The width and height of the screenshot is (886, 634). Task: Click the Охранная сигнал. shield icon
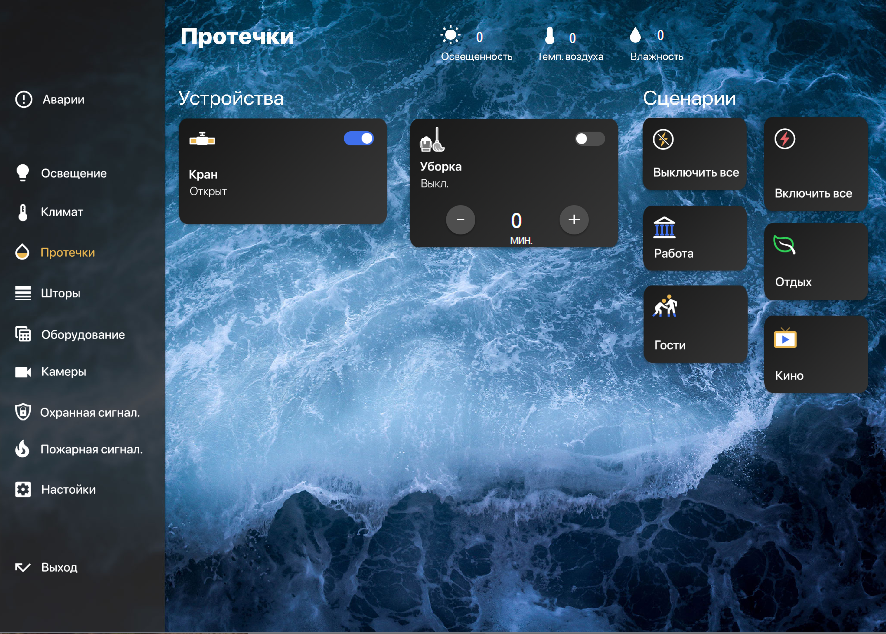pos(23,411)
